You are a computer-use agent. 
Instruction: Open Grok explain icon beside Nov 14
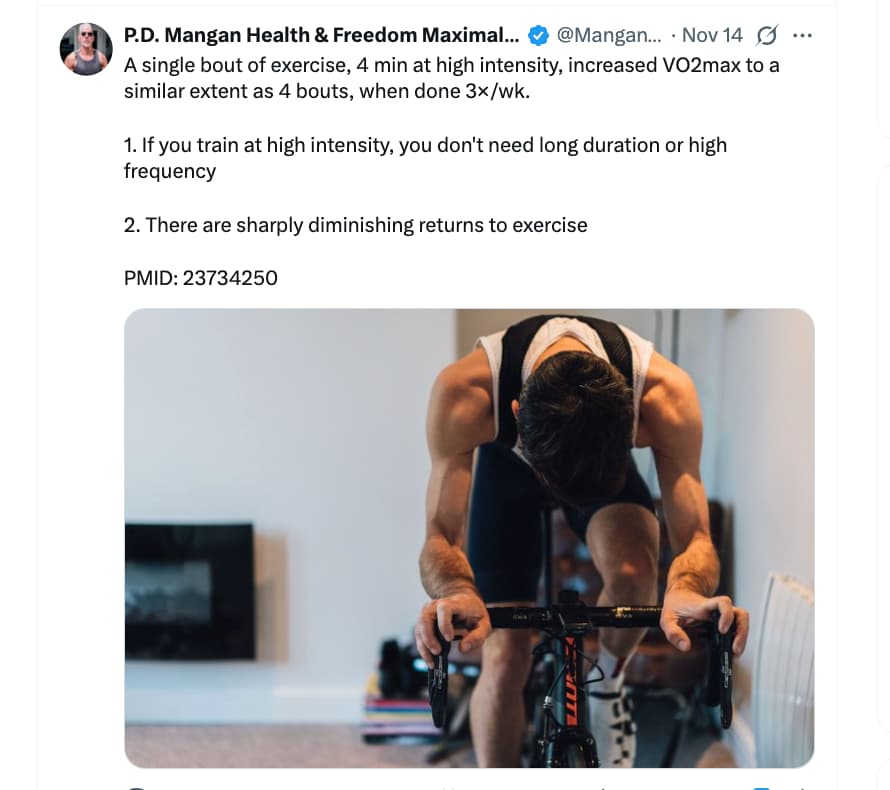(767, 36)
